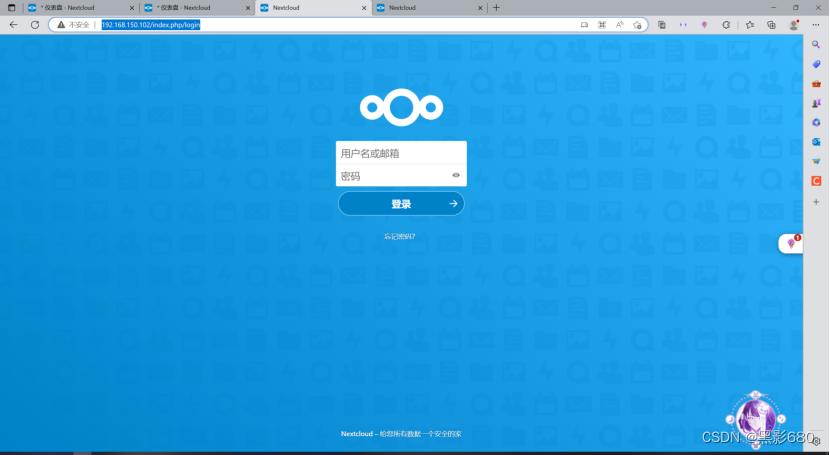Open sidebar orange C icon
This screenshot has width=830, height=455.
click(816, 181)
